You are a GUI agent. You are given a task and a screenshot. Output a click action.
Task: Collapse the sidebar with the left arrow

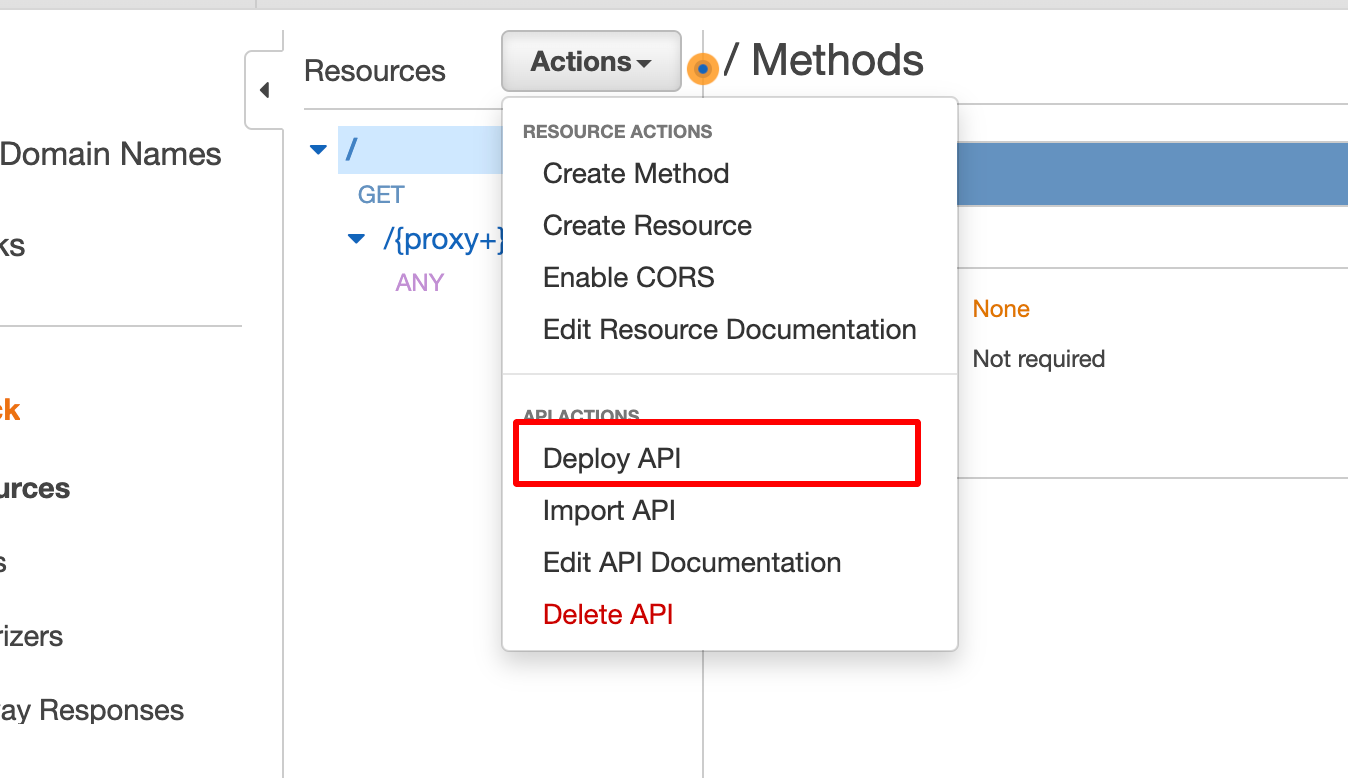[264, 90]
